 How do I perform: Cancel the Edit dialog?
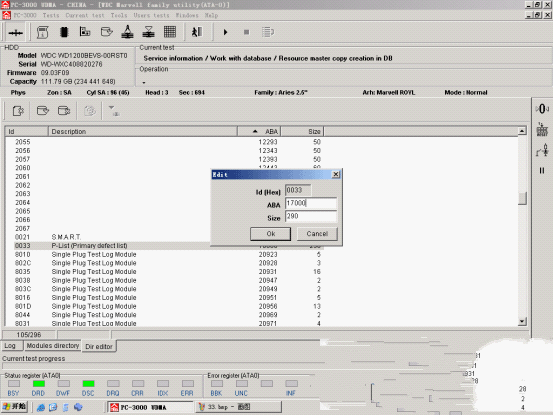click(x=317, y=234)
